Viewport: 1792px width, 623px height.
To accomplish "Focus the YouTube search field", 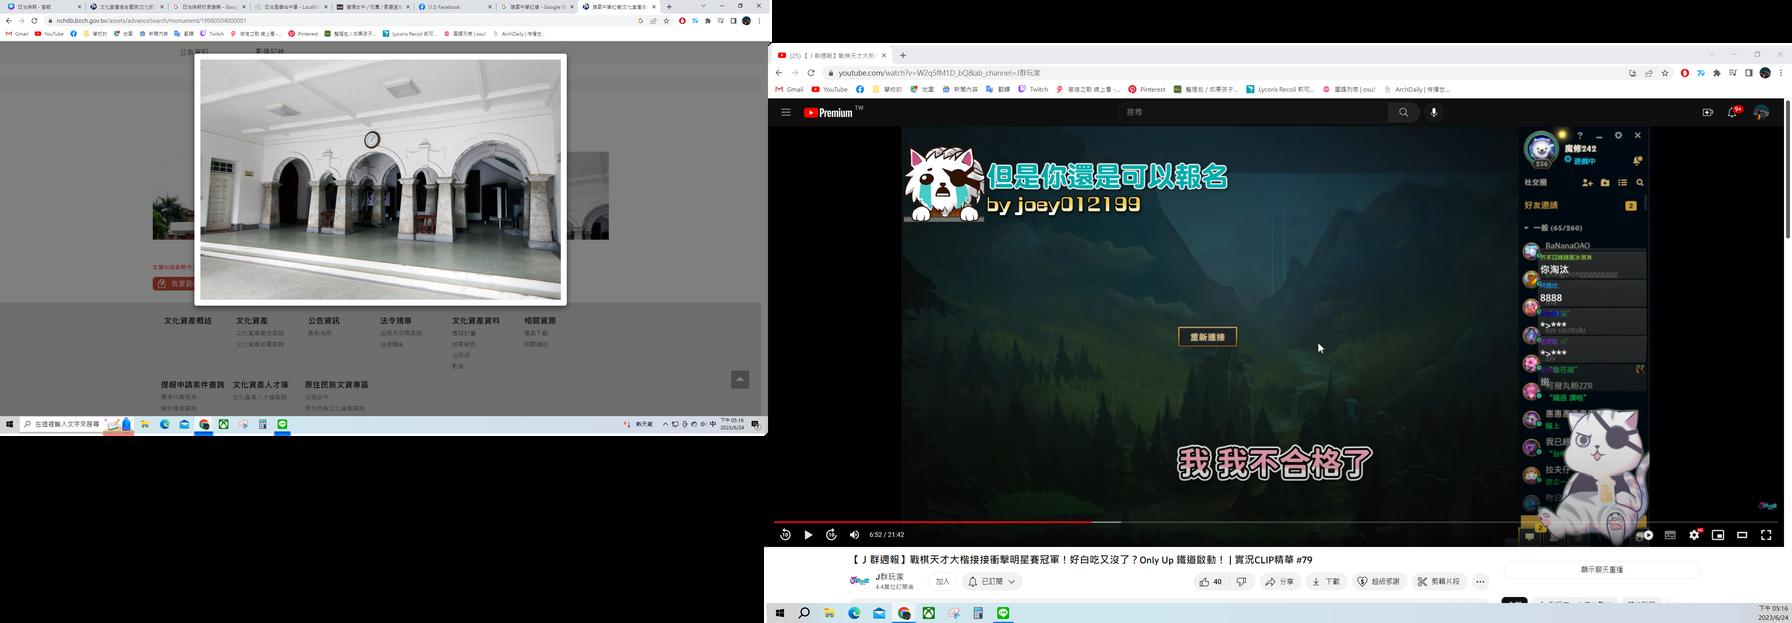I will click(x=1252, y=113).
